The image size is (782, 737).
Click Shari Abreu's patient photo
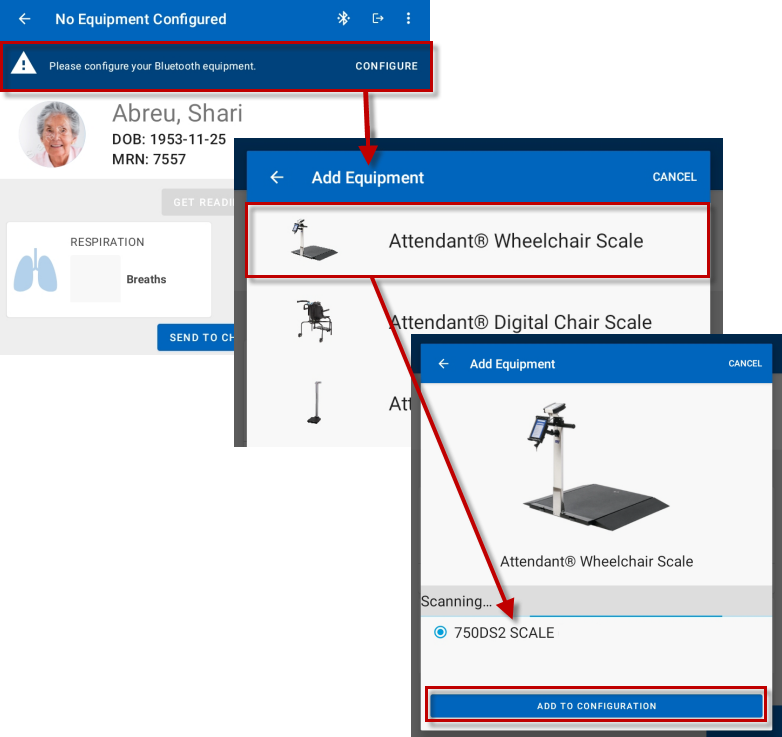click(52, 134)
